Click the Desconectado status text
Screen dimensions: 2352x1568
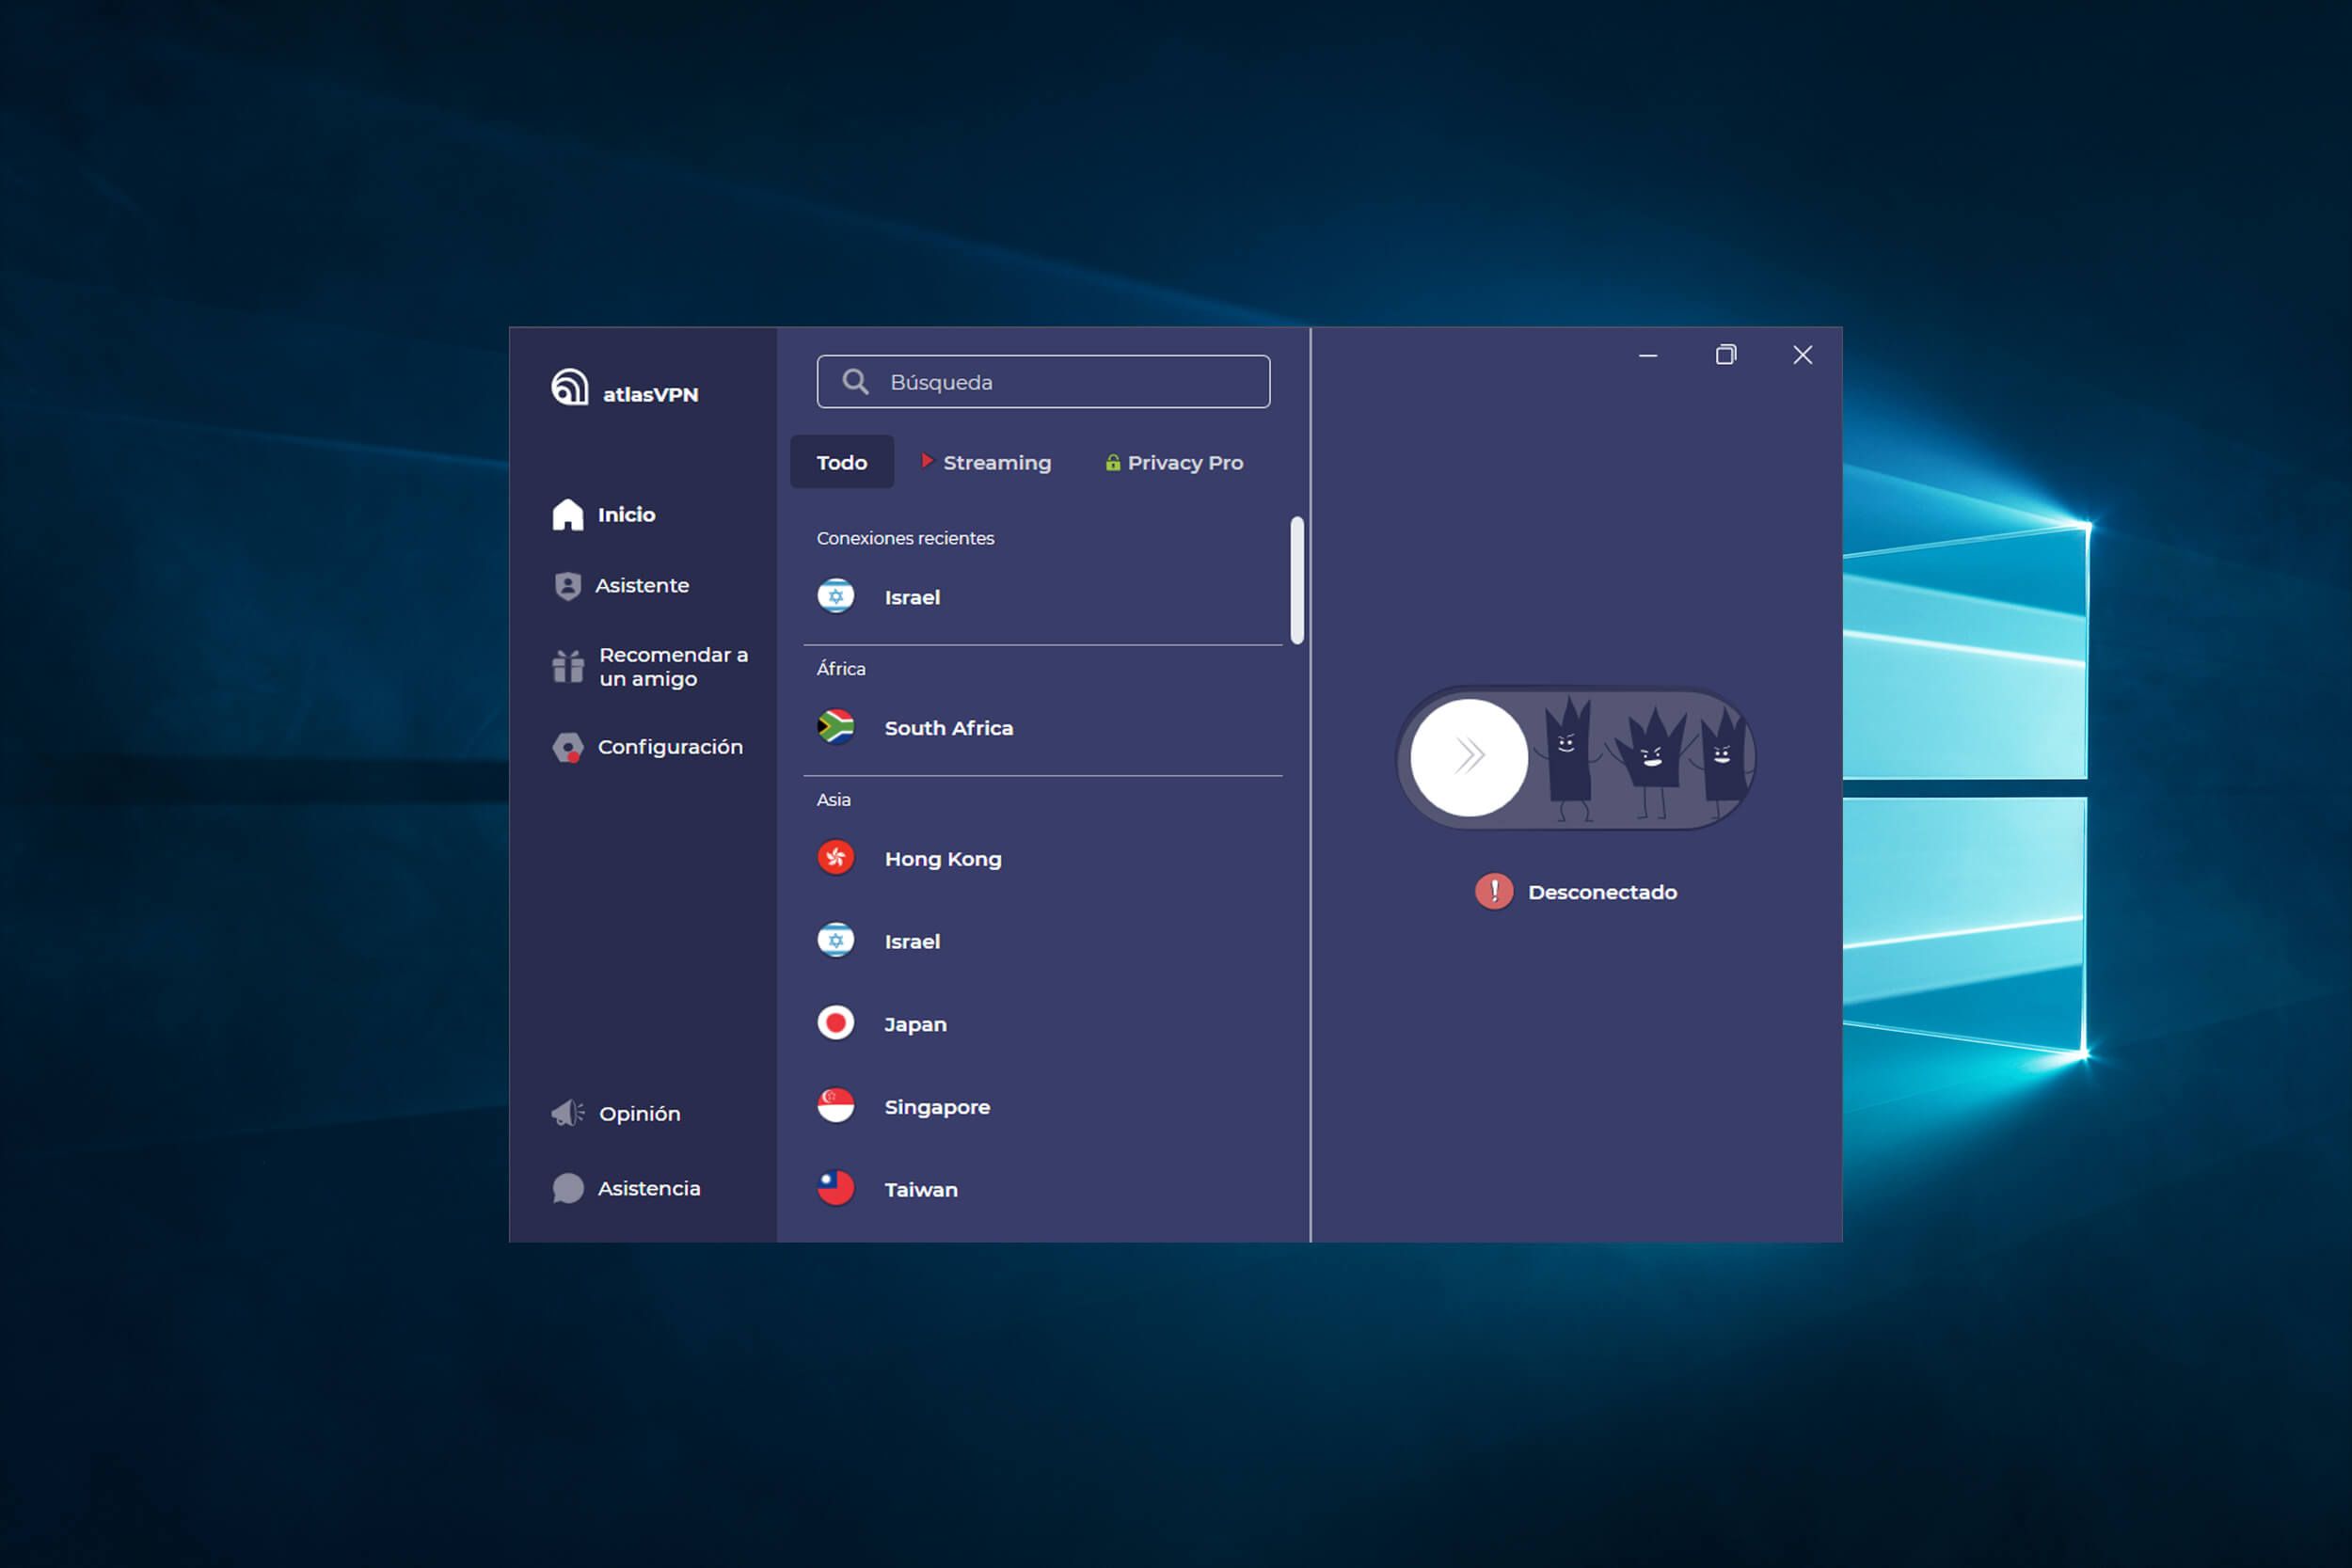pos(1602,892)
